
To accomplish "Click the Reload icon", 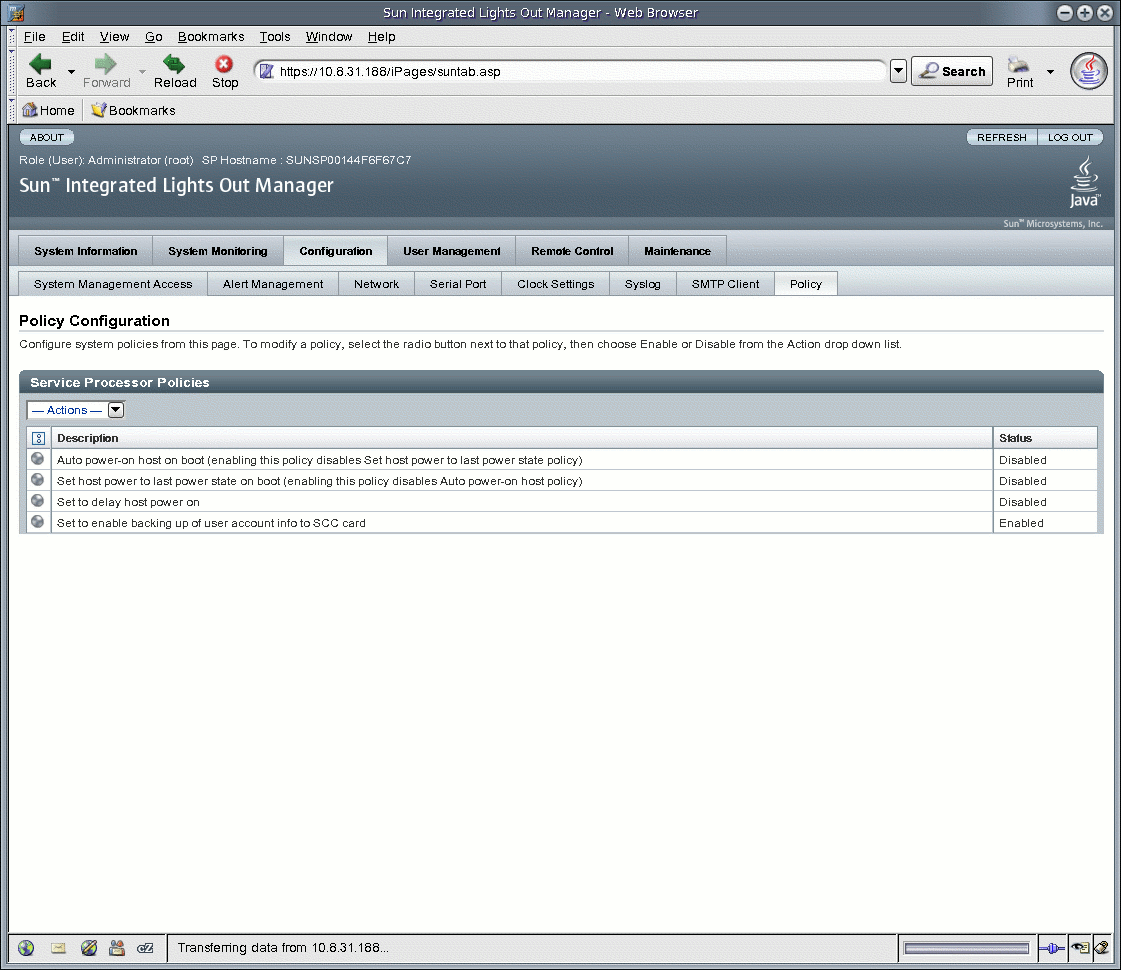I will click(174, 64).
